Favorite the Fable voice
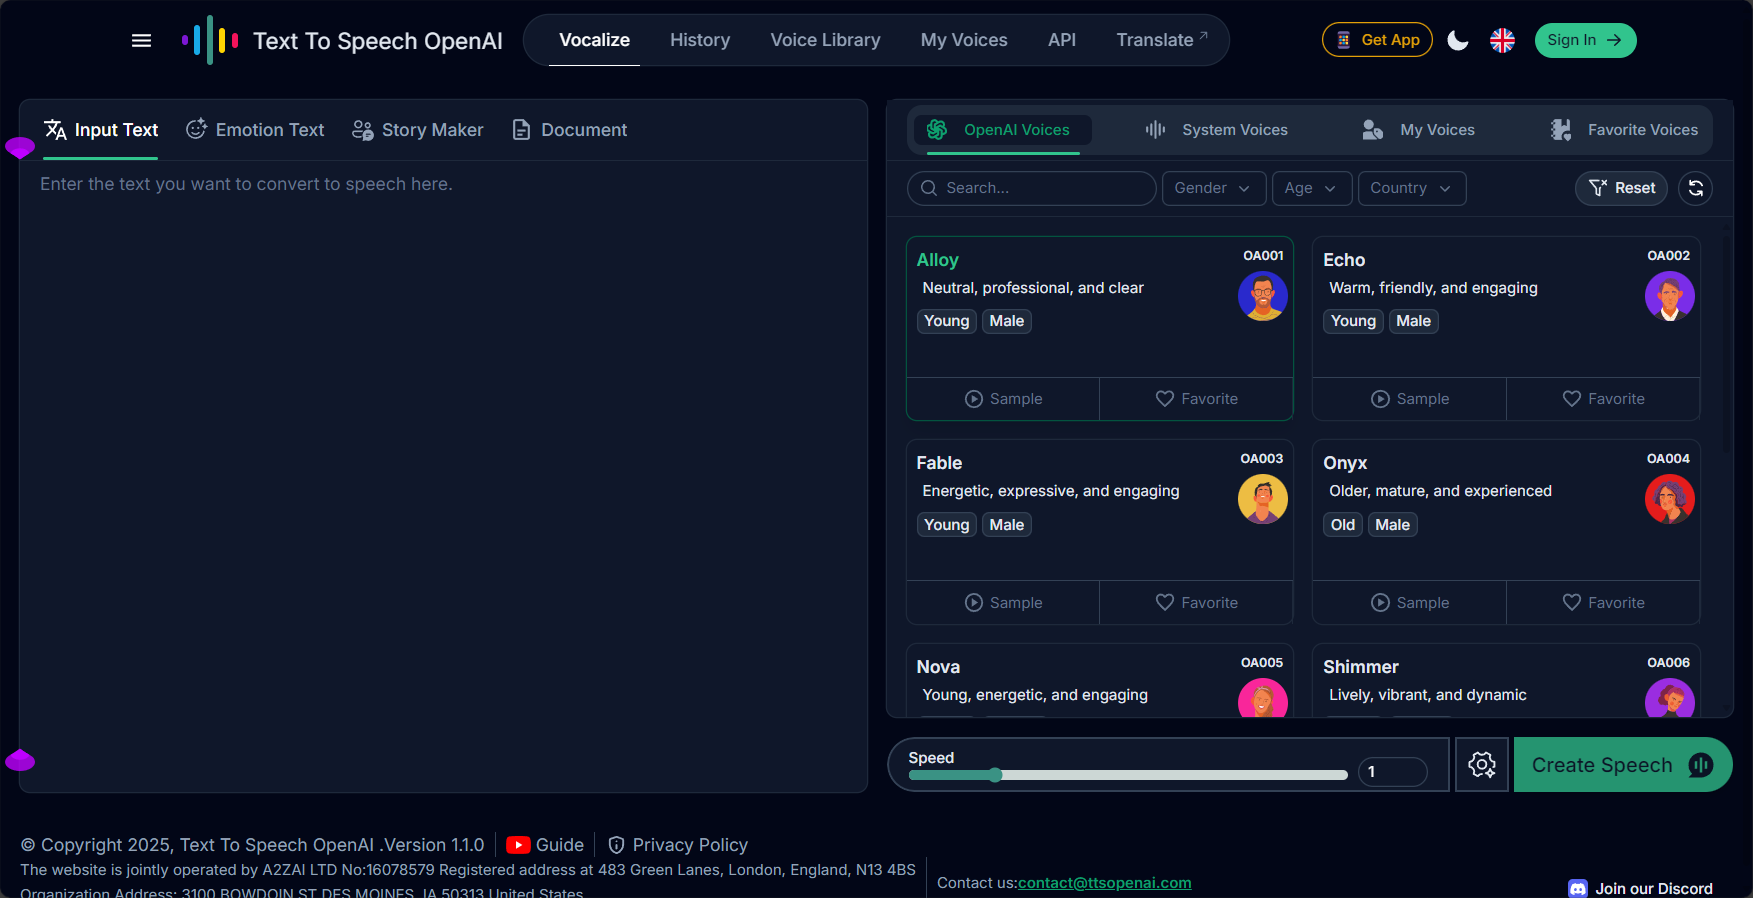The width and height of the screenshot is (1753, 898). [1196, 603]
